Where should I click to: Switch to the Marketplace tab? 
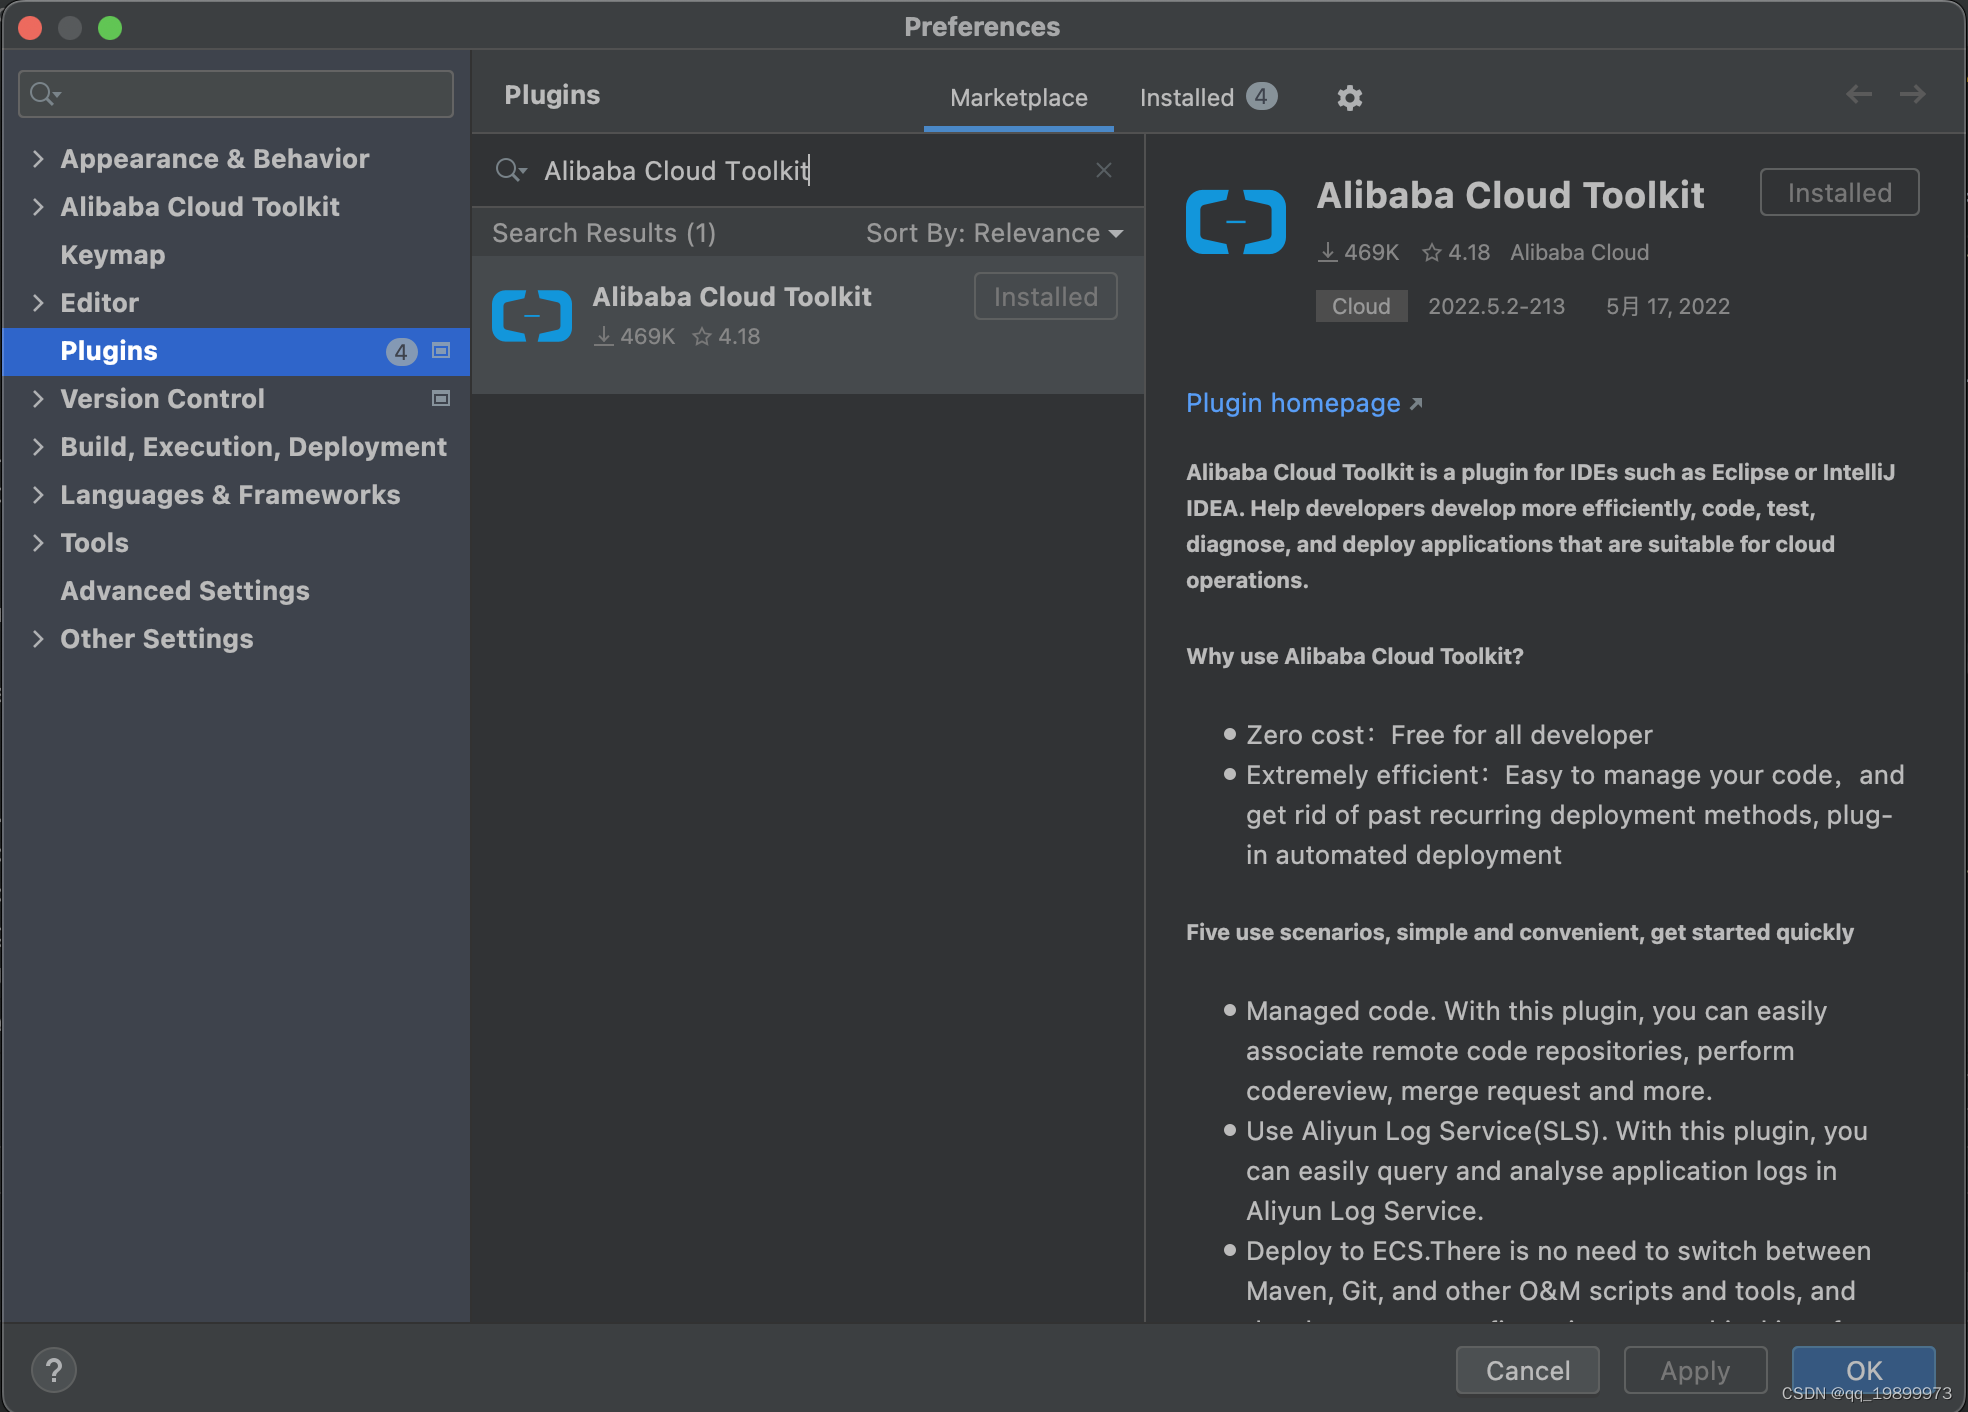click(1018, 97)
